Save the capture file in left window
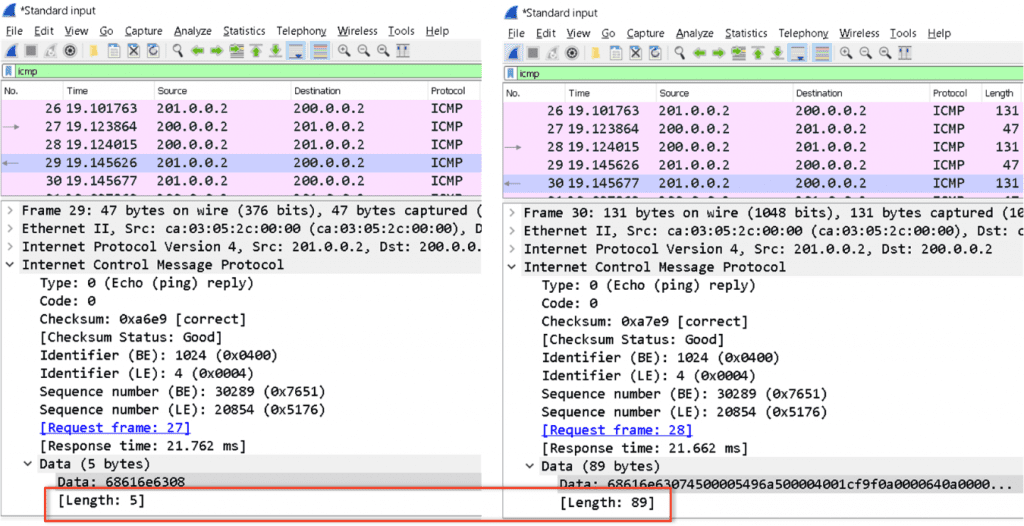Viewport: 1024px width, 526px height. [114, 50]
